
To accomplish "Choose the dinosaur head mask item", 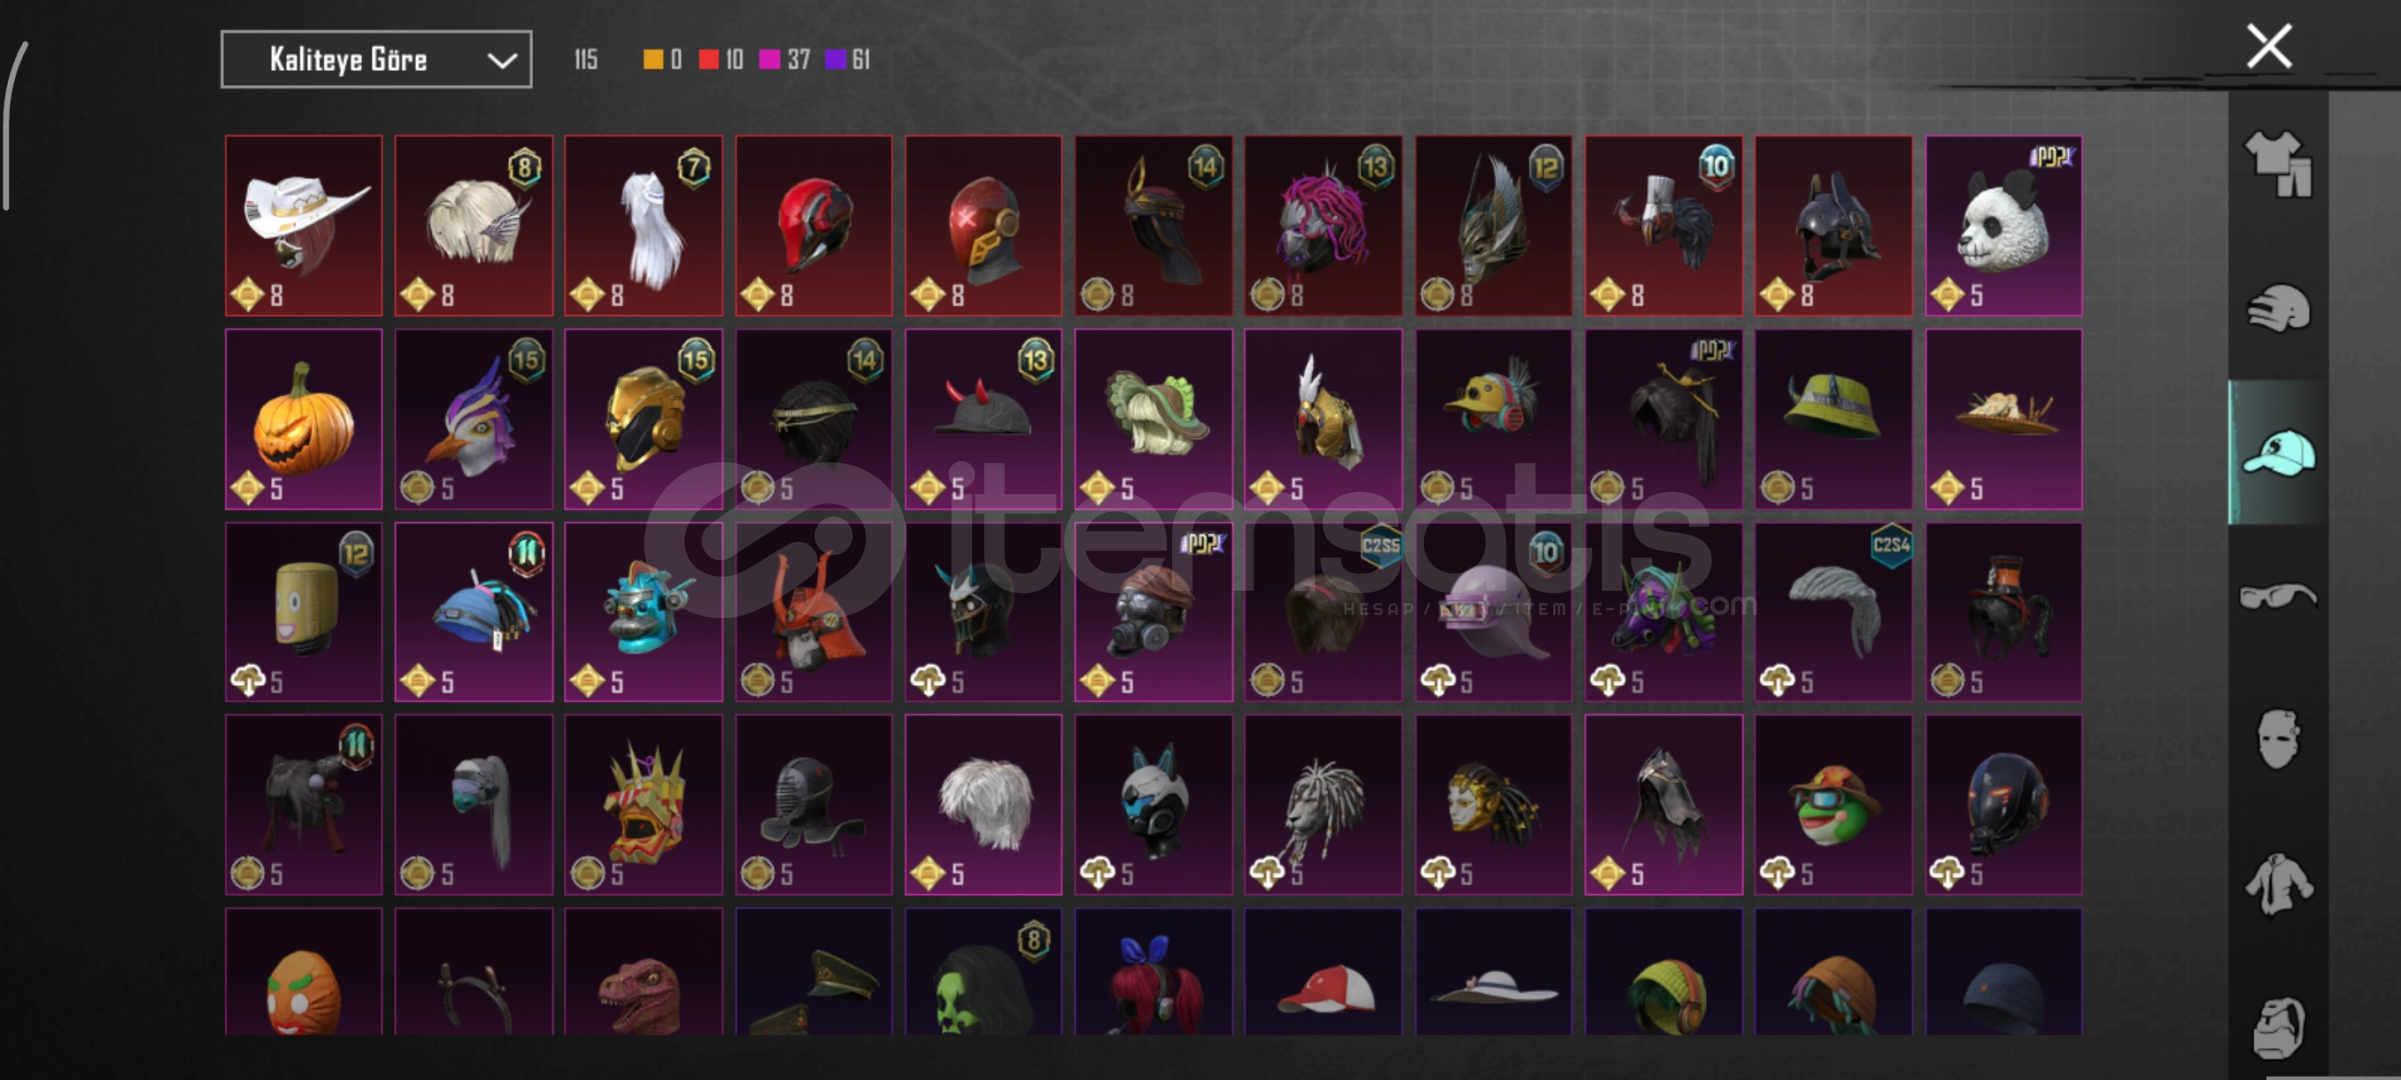I will (x=644, y=972).
